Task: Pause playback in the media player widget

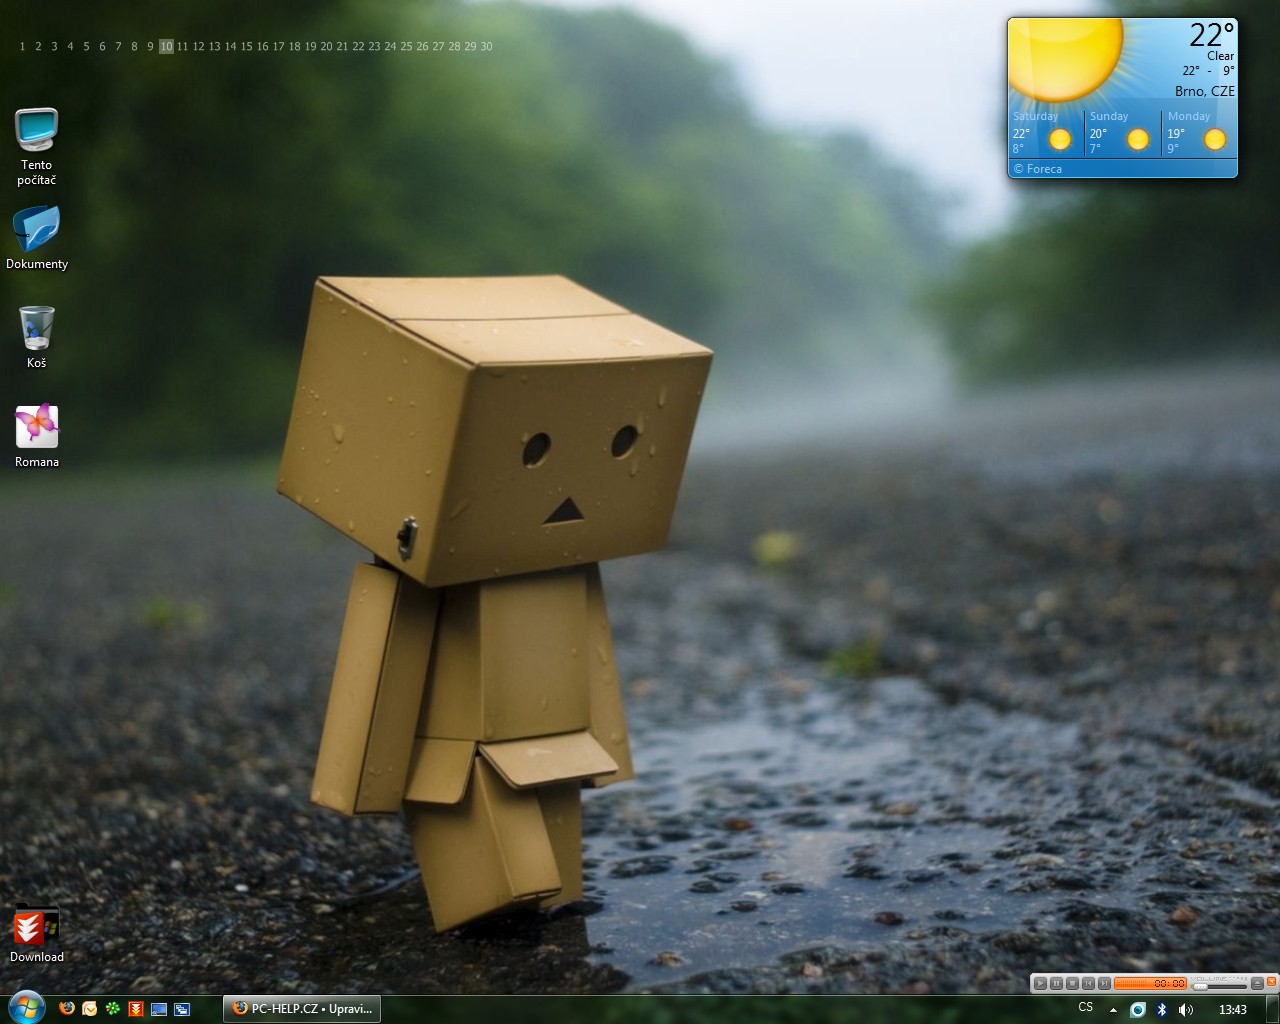Action: pos(1056,983)
